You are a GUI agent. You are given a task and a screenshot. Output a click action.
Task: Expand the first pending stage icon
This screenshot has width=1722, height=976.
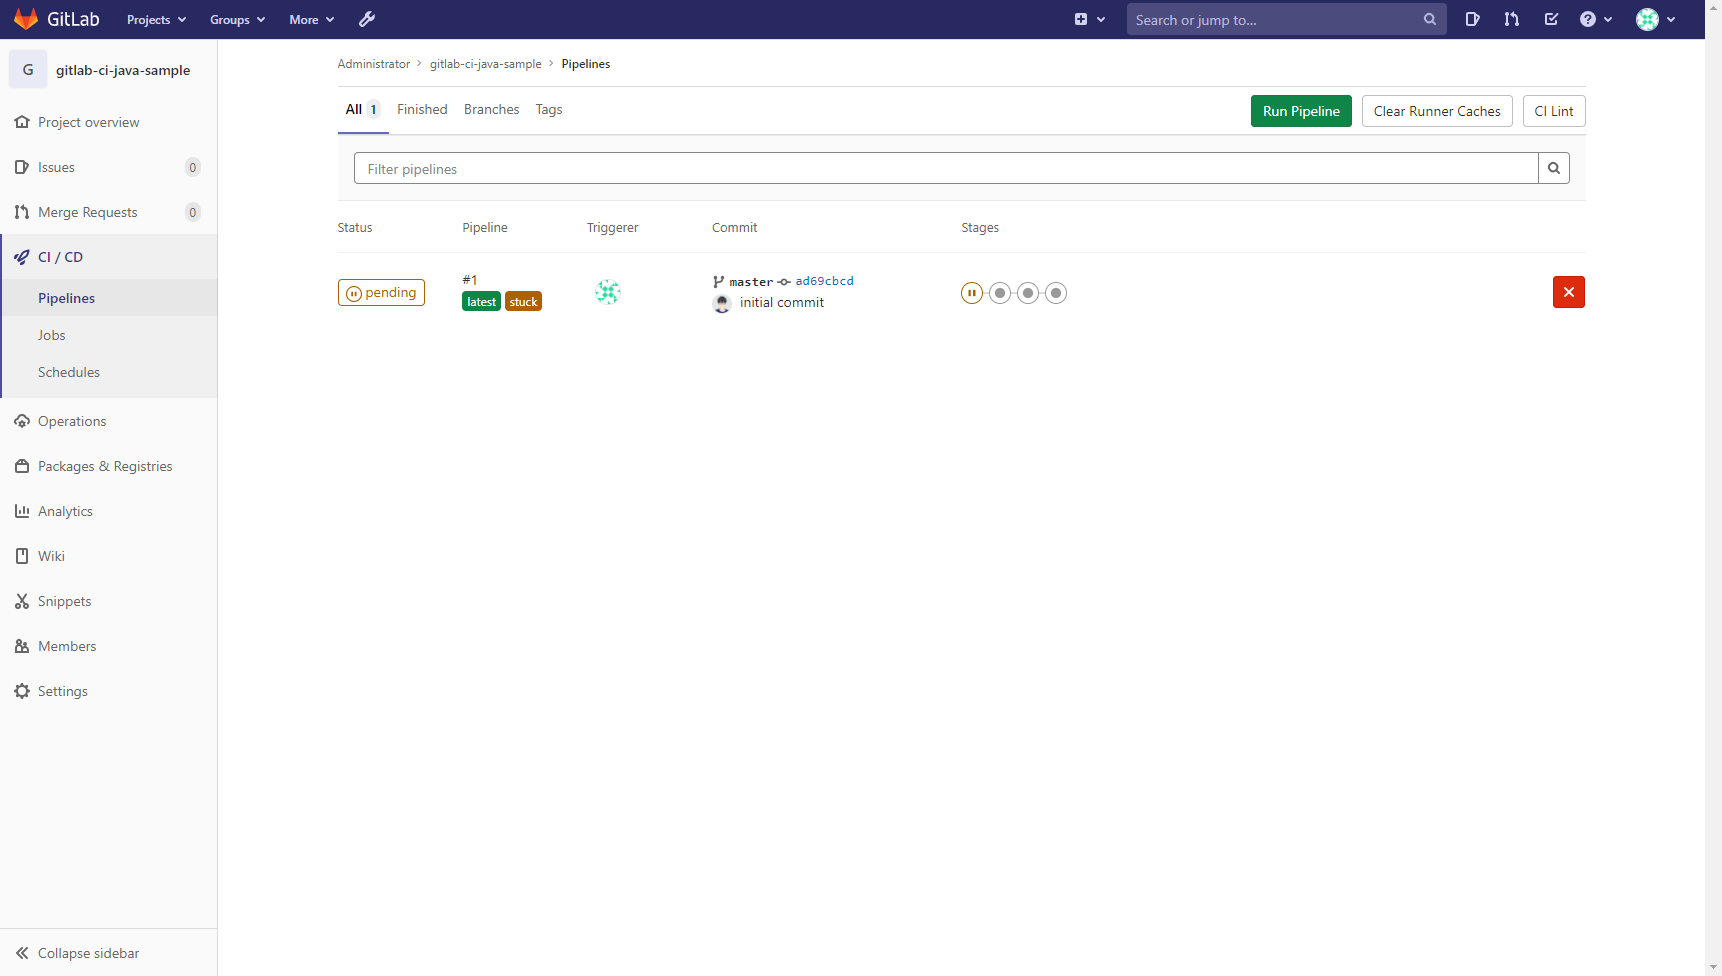point(971,293)
